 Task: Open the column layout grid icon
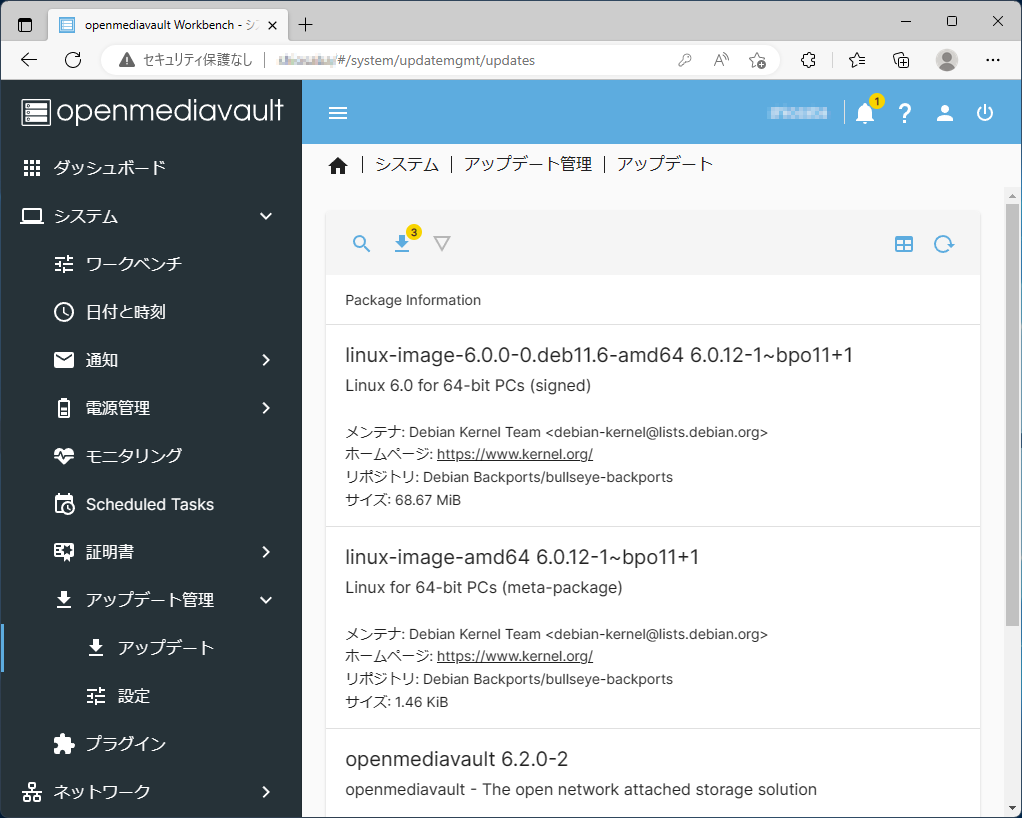pos(904,243)
